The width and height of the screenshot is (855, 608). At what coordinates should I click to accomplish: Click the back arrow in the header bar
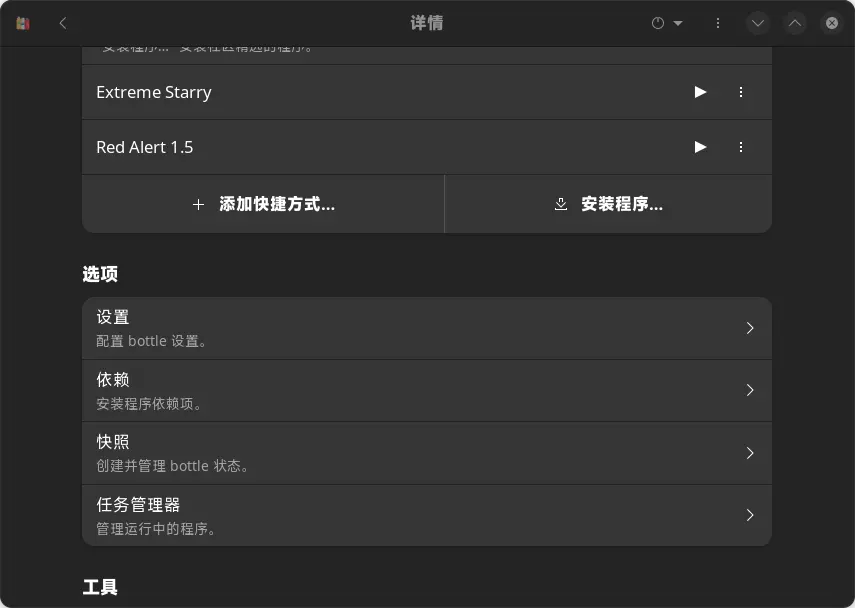pos(62,22)
